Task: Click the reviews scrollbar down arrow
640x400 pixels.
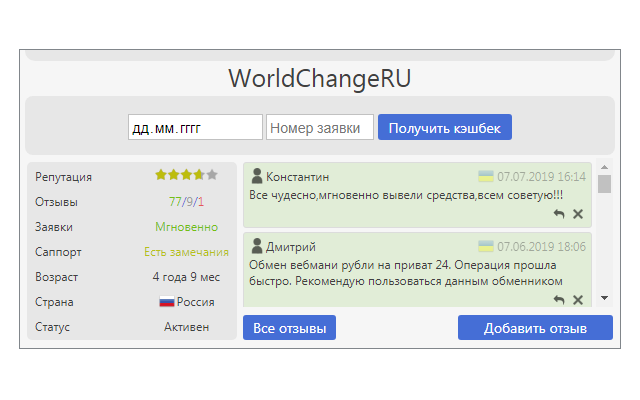Action: (604, 298)
